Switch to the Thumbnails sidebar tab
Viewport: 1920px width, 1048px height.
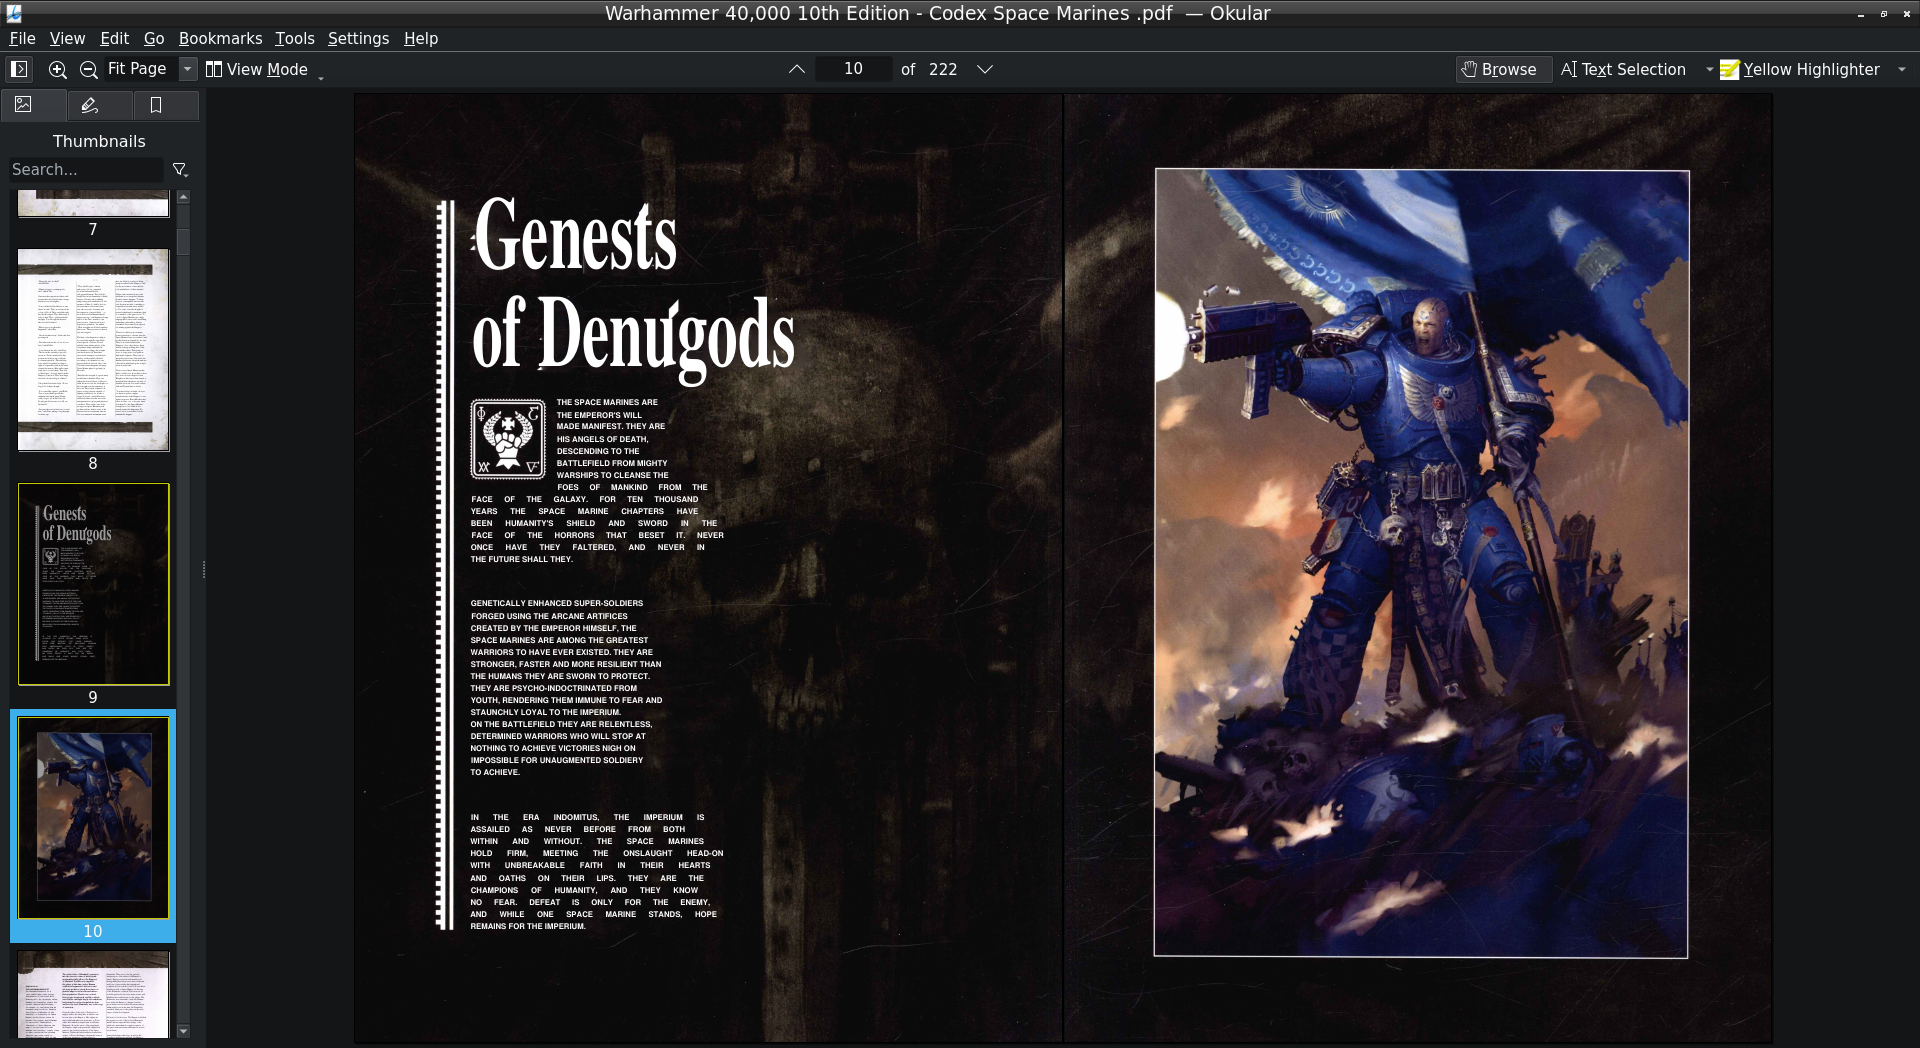[33, 105]
